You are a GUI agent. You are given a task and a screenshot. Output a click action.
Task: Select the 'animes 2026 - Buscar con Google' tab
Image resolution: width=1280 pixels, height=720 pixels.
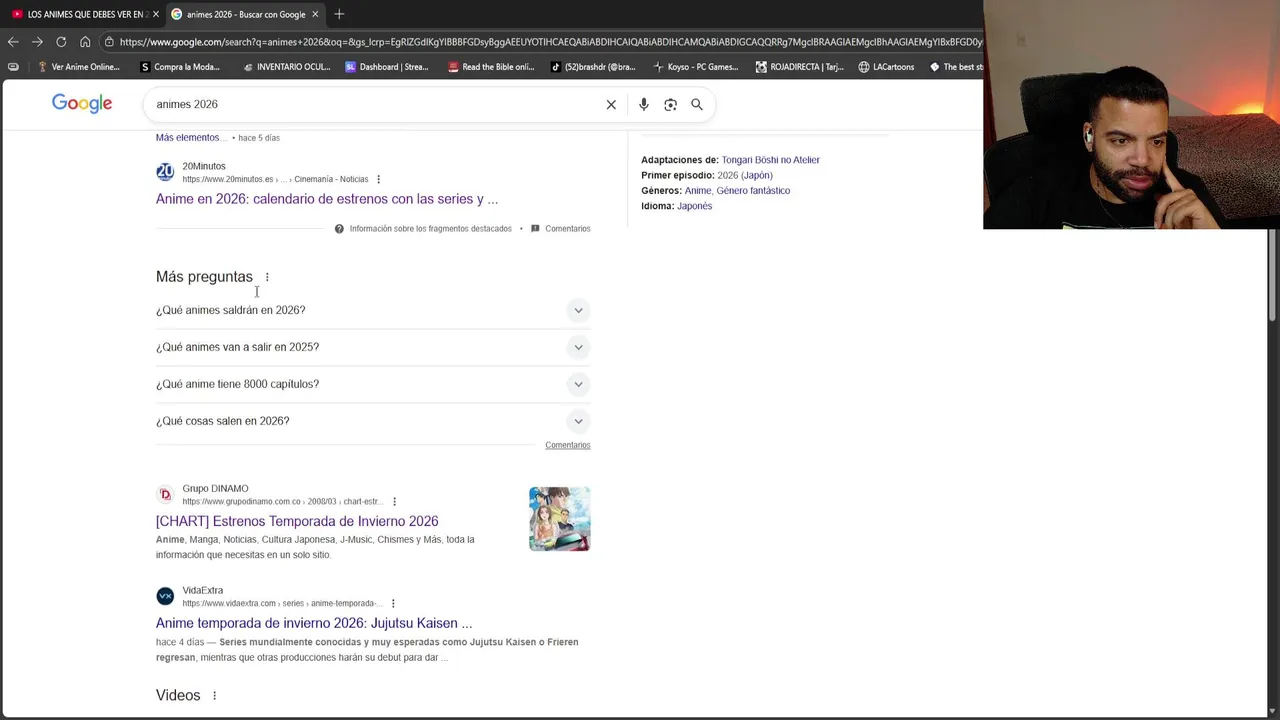(x=244, y=14)
